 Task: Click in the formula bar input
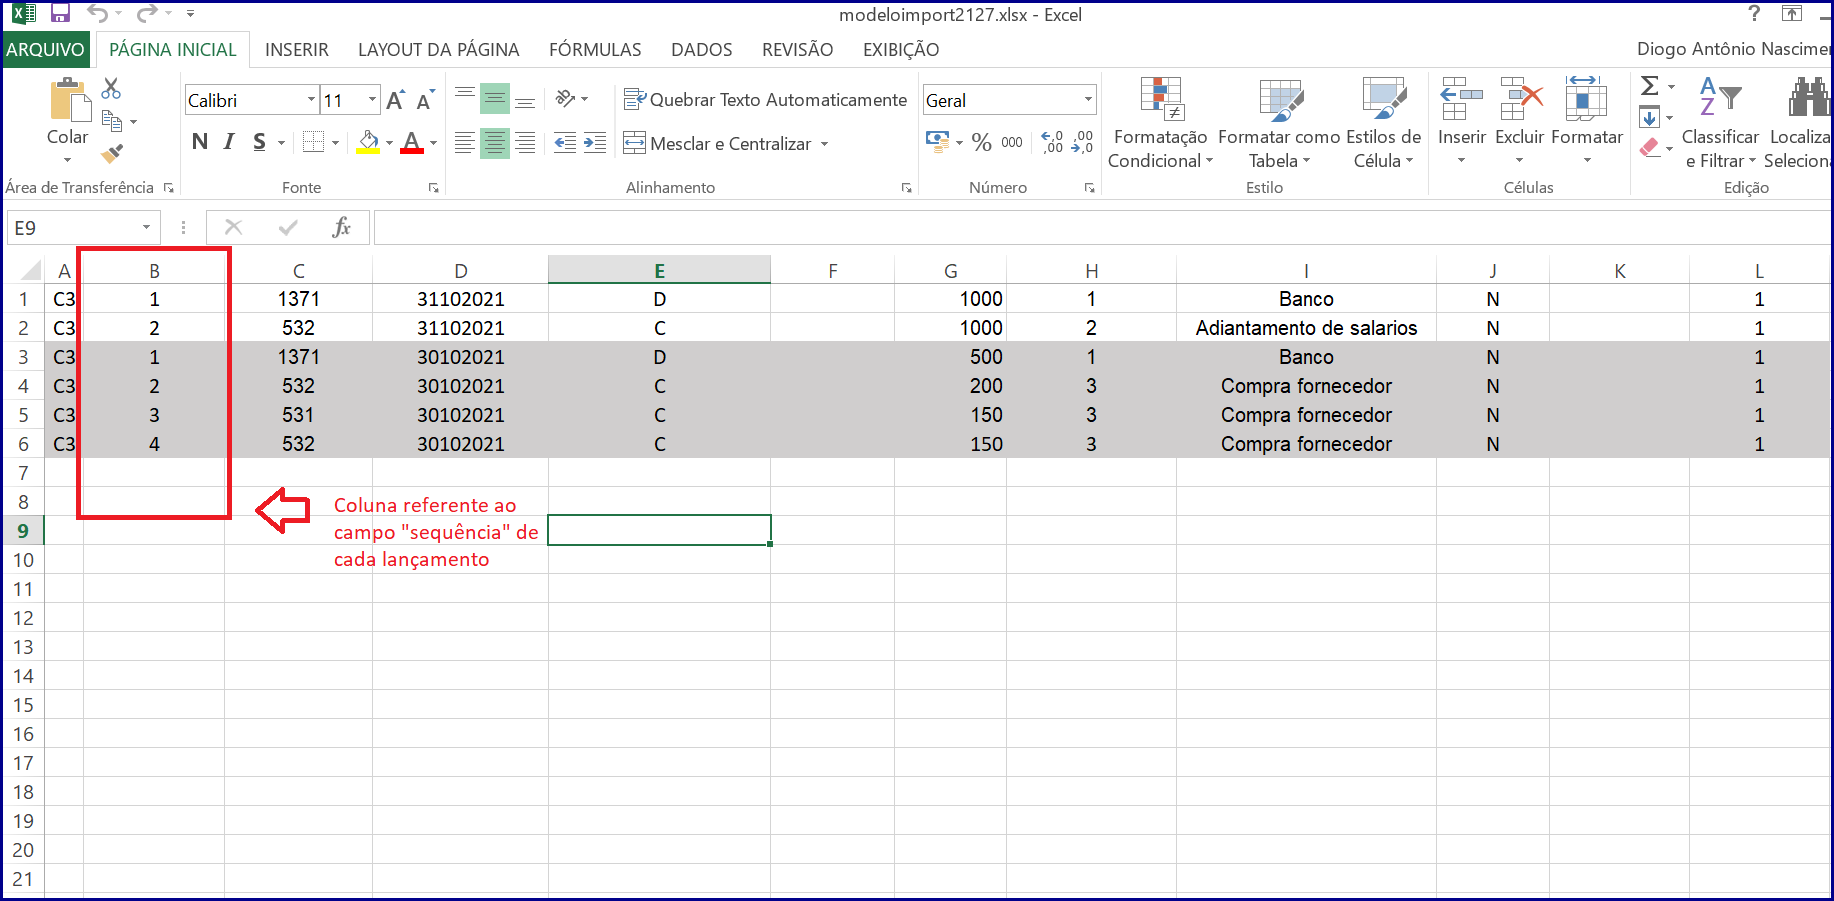[1102, 227]
